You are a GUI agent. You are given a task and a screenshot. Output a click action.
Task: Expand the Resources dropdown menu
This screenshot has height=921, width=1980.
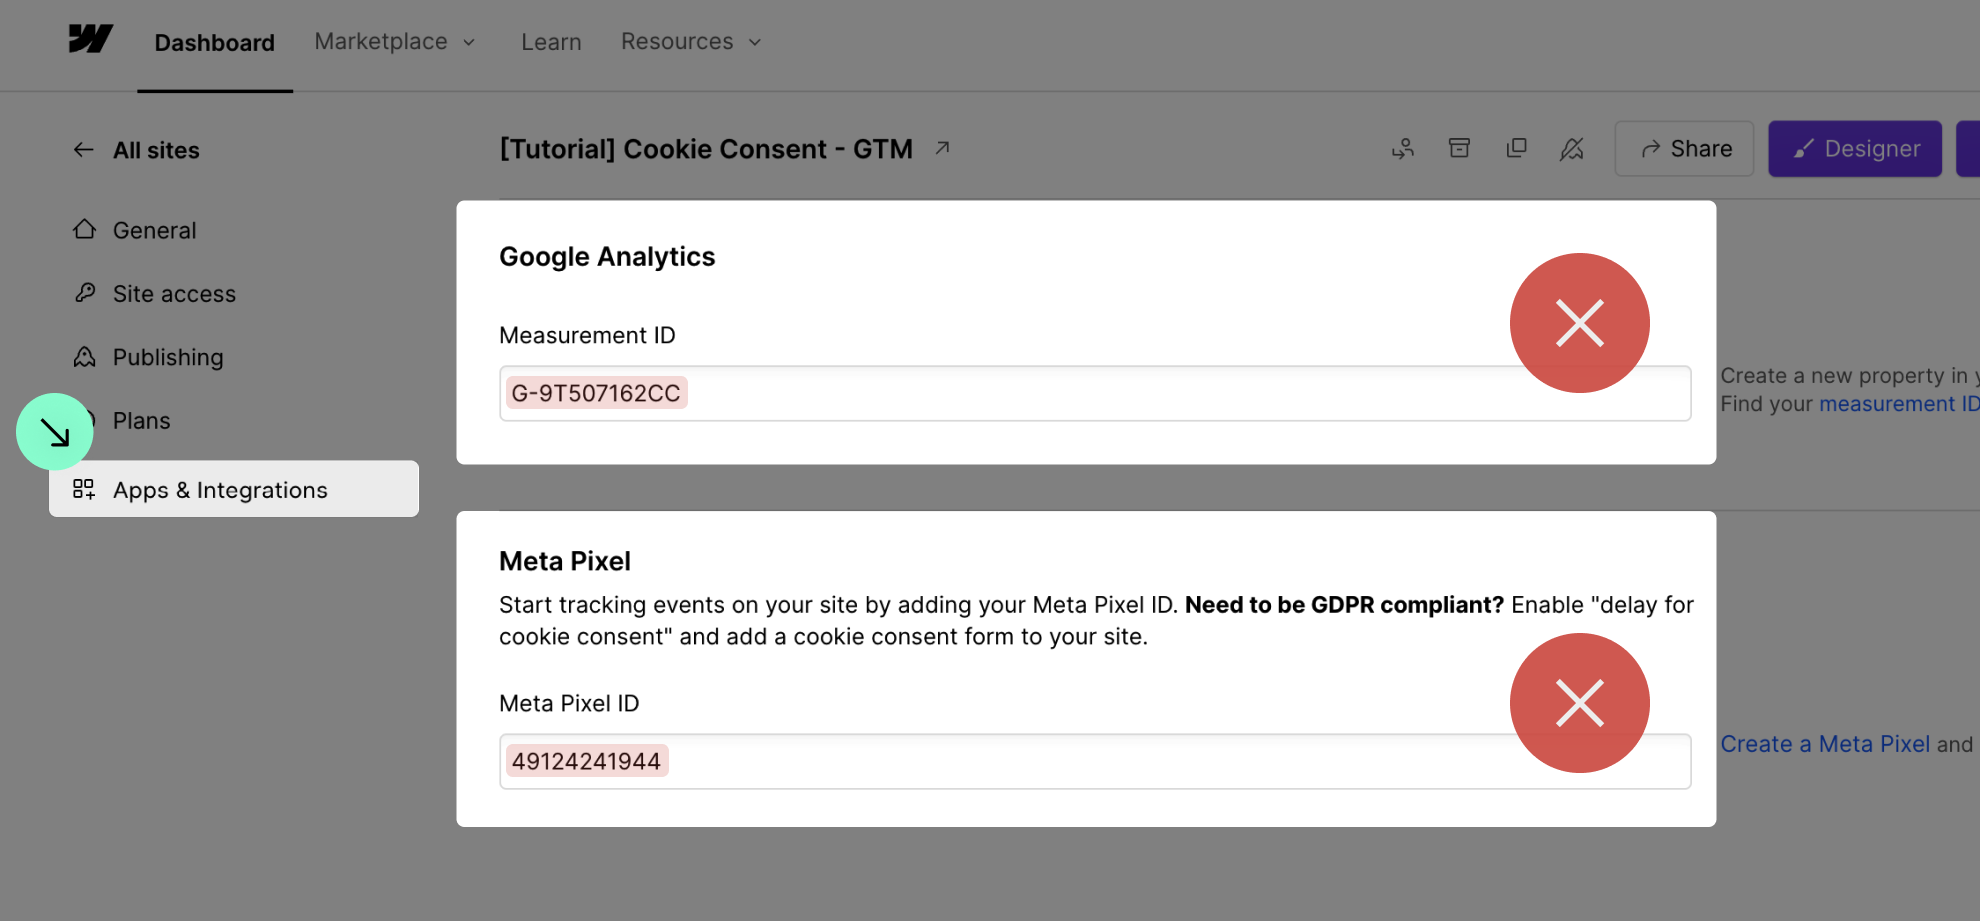[691, 41]
